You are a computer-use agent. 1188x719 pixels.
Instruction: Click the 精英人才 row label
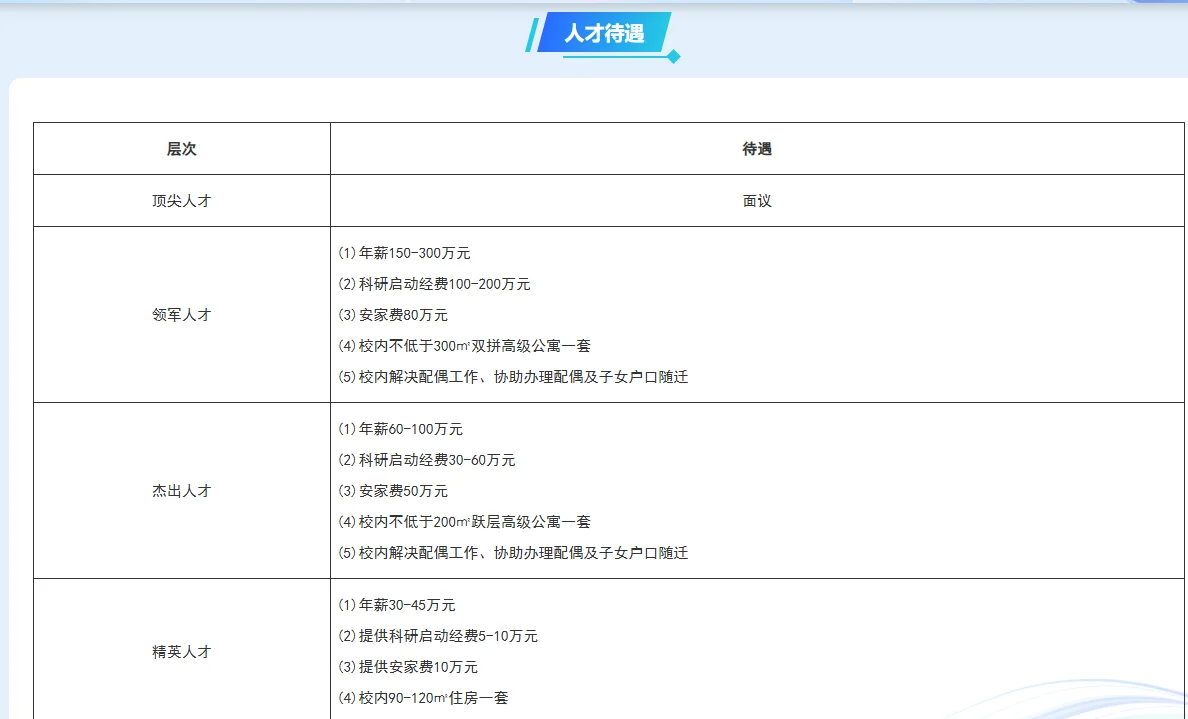tap(182, 652)
